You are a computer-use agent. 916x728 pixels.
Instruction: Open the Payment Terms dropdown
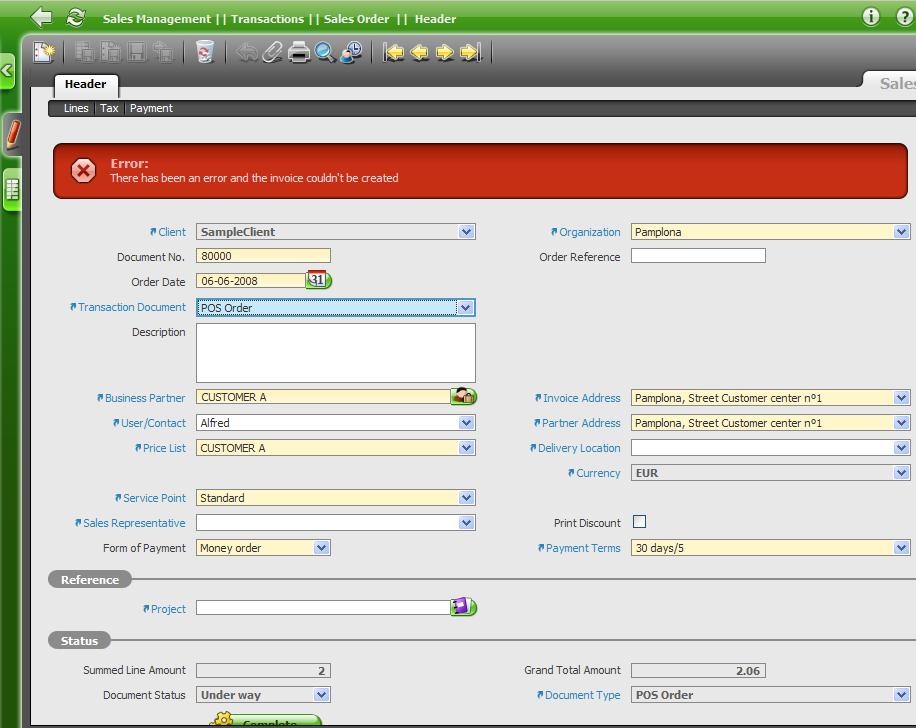pos(901,548)
